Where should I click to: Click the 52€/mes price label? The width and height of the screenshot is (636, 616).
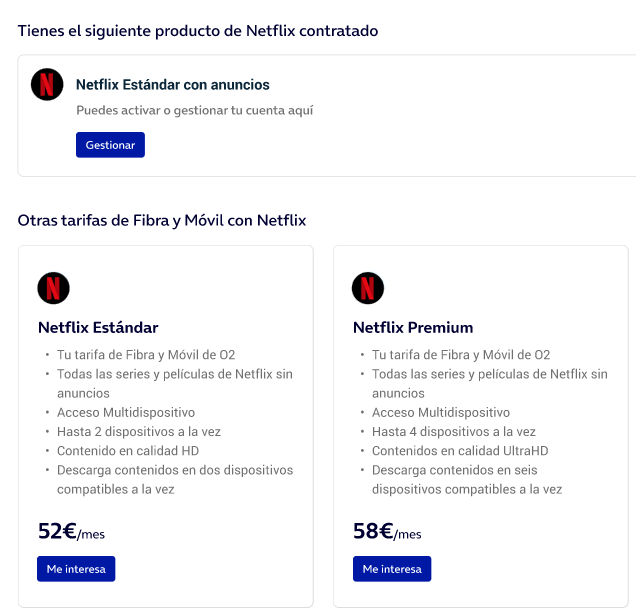coord(71,531)
